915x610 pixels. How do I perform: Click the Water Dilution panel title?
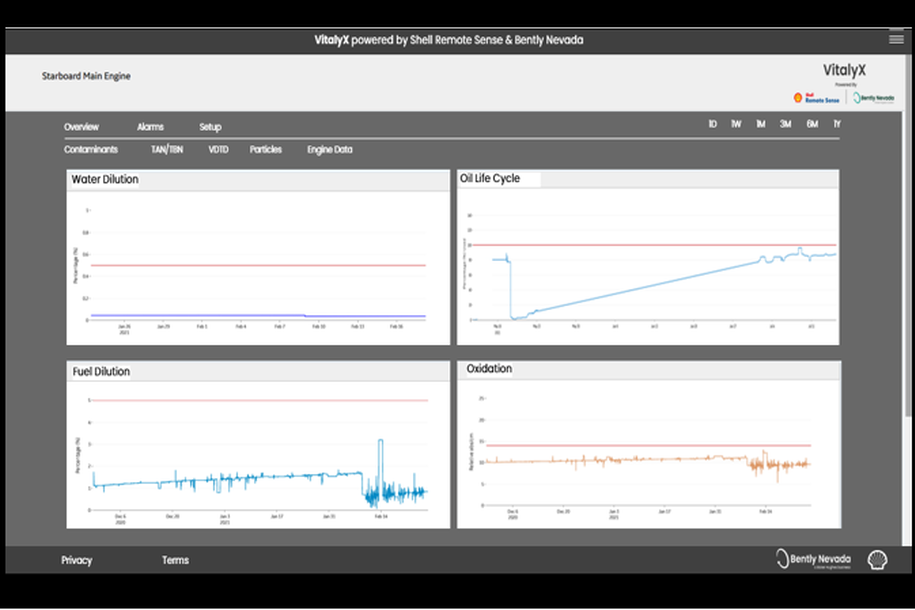pos(105,179)
